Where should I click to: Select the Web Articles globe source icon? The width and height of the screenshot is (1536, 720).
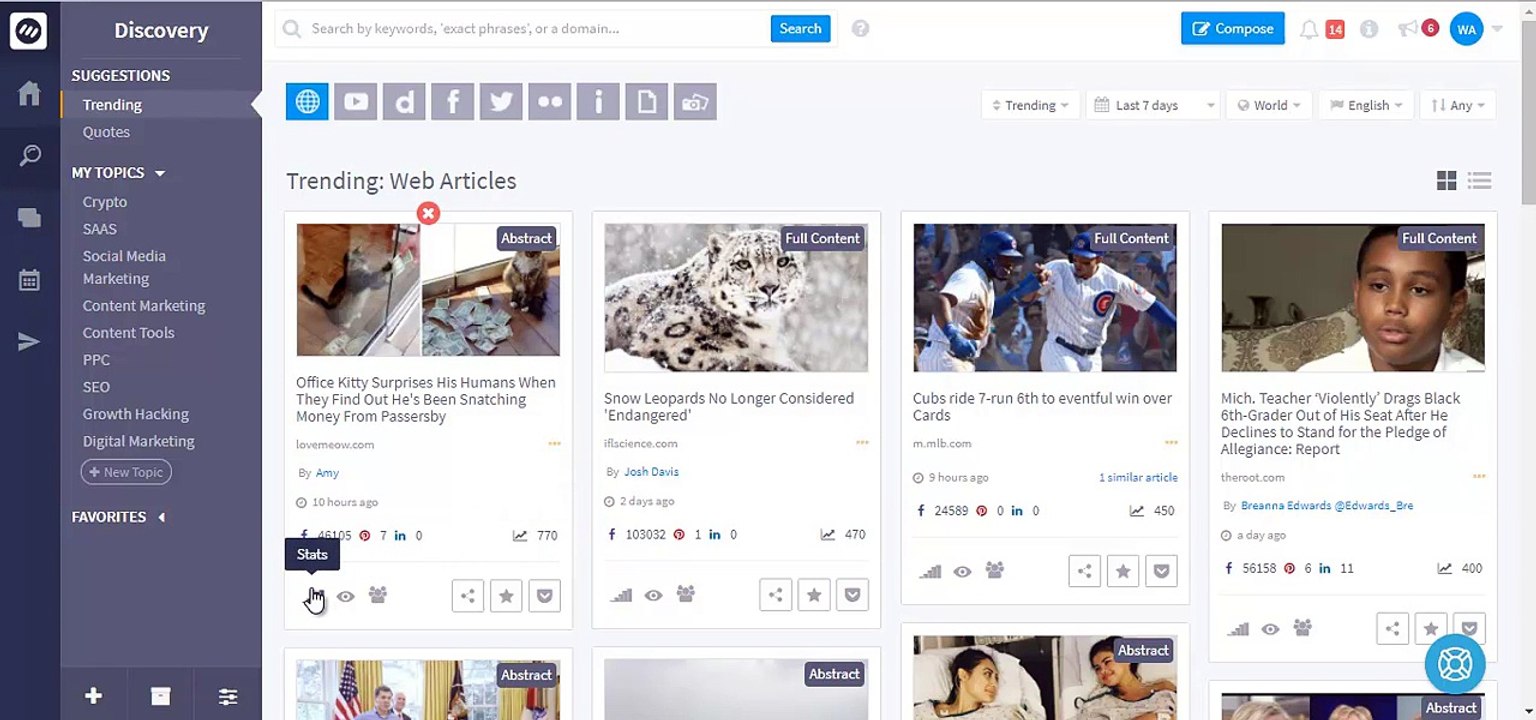point(307,102)
